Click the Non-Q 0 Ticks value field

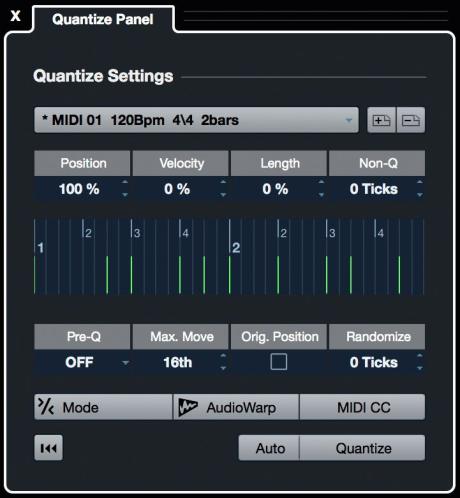tap(373, 189)
